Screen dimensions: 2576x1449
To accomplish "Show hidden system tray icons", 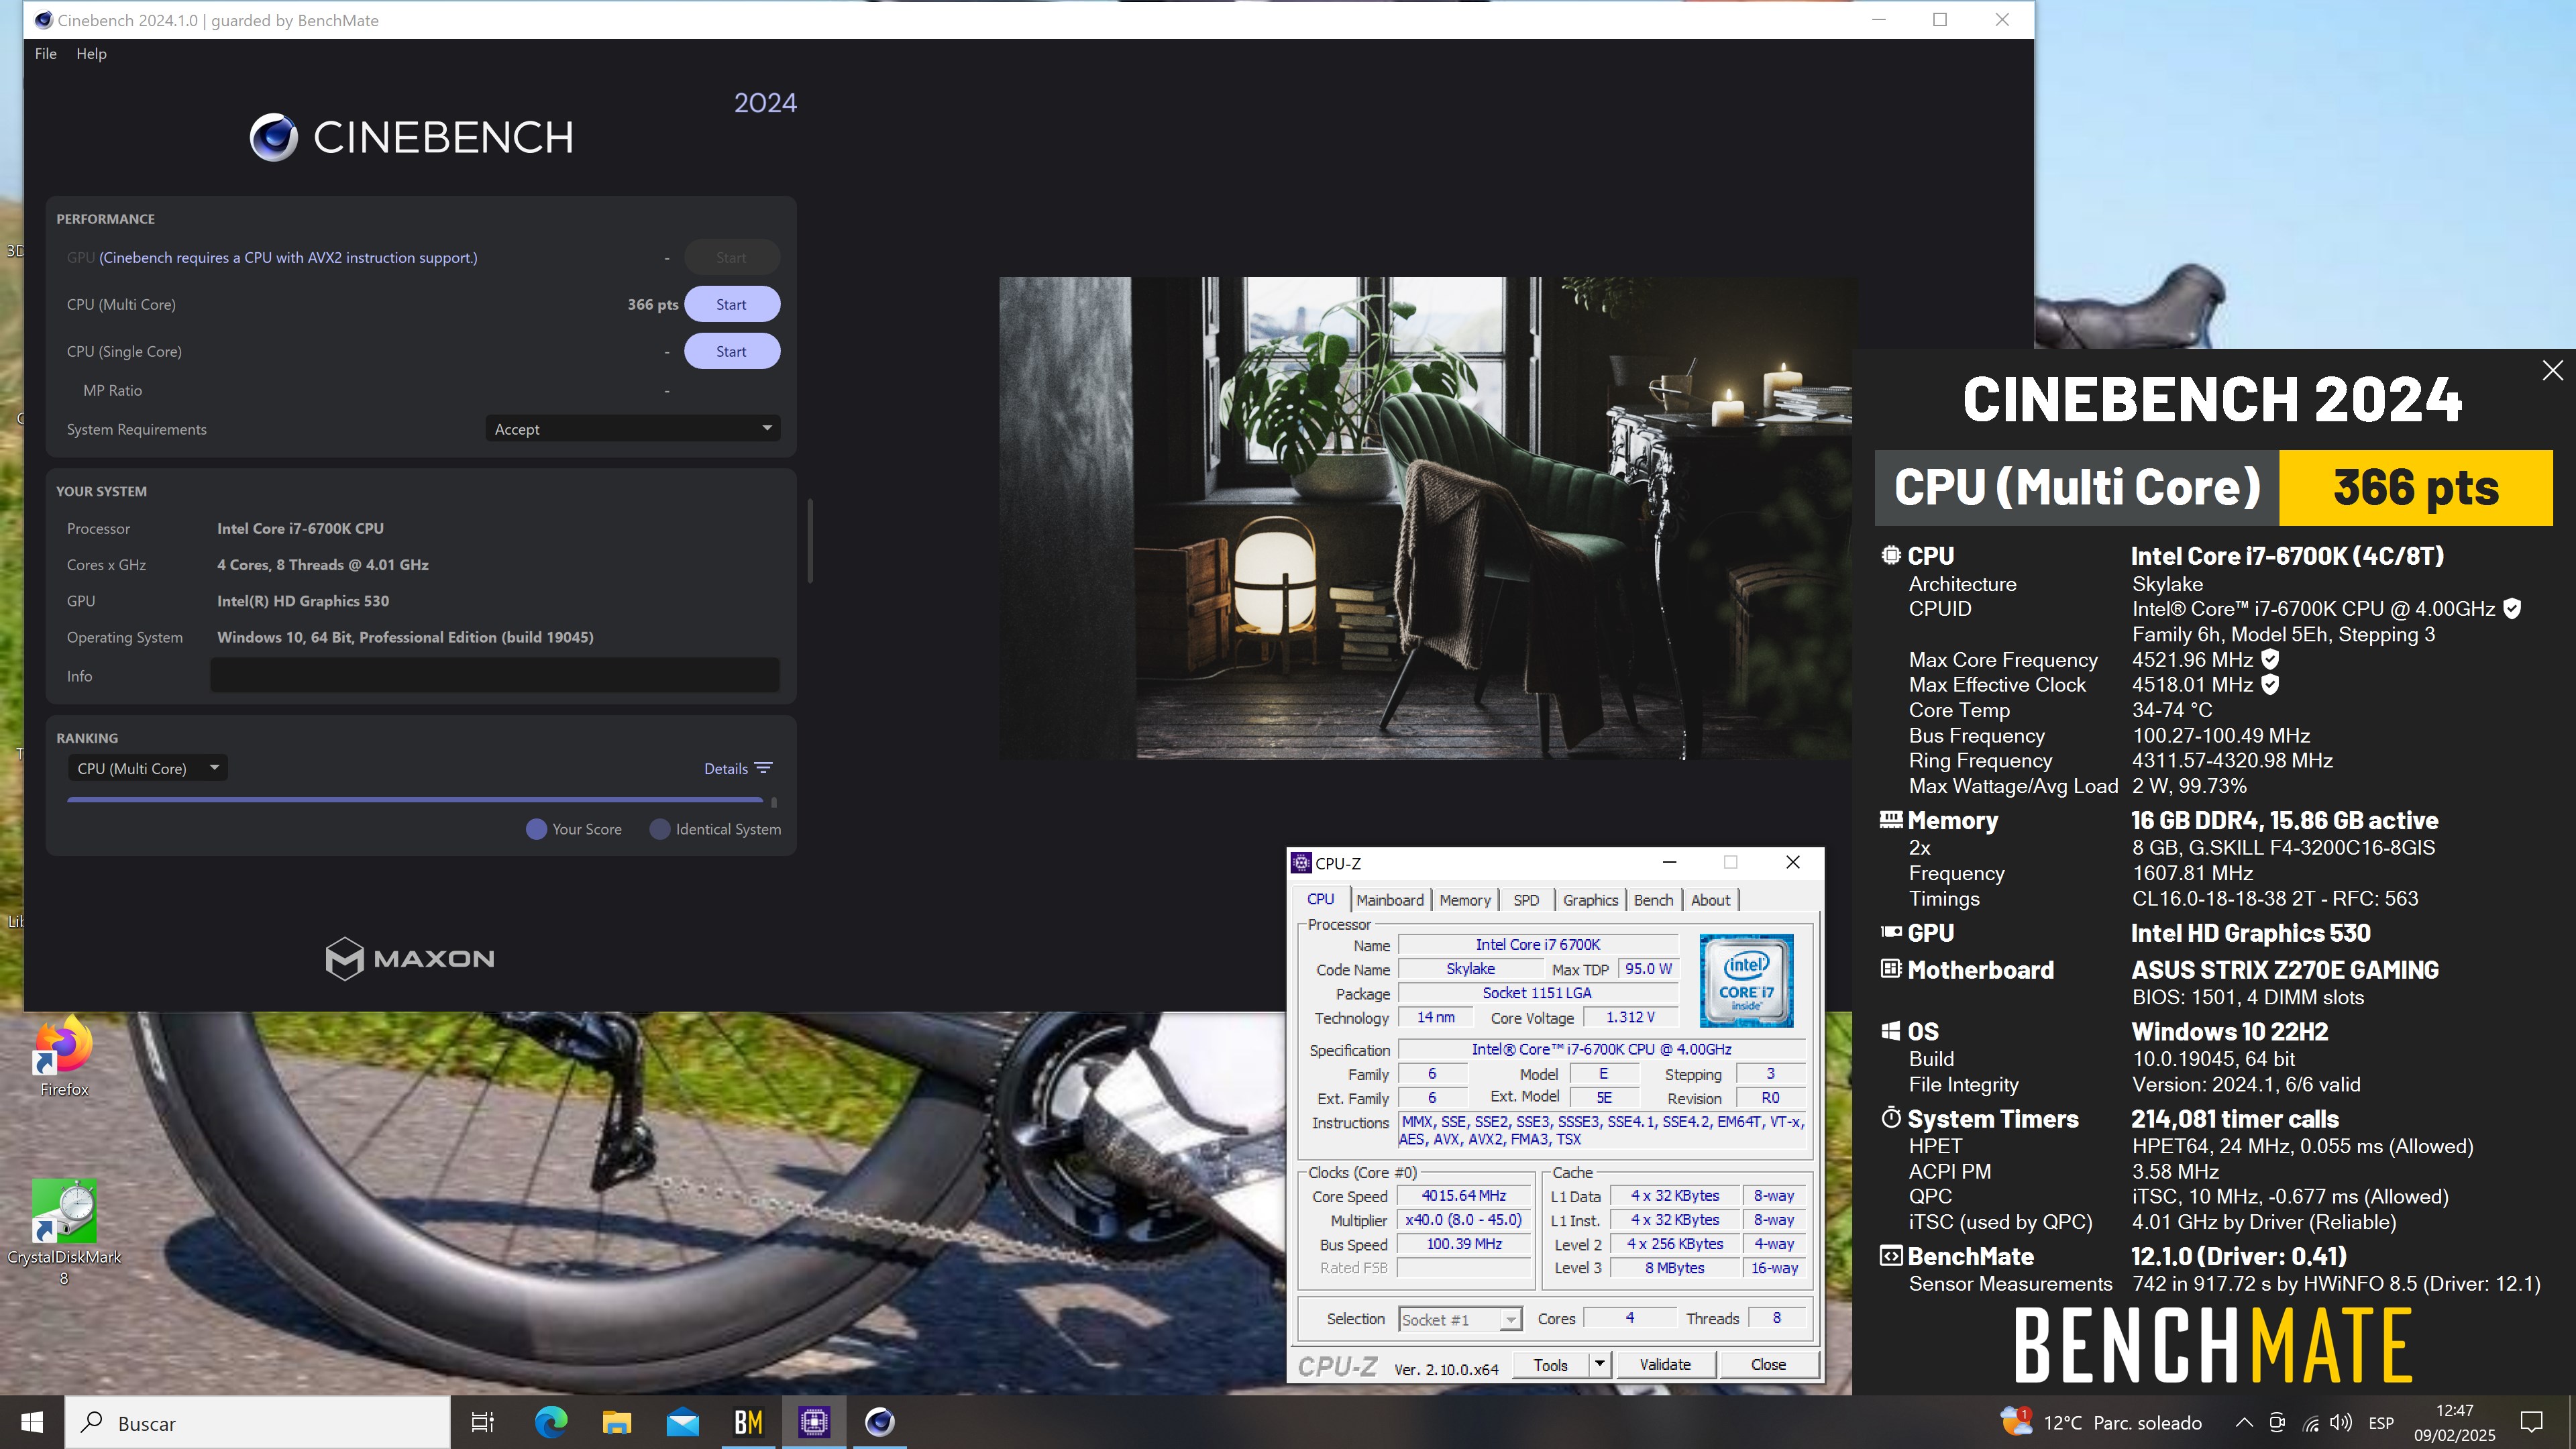I will click(2244, 1422).
